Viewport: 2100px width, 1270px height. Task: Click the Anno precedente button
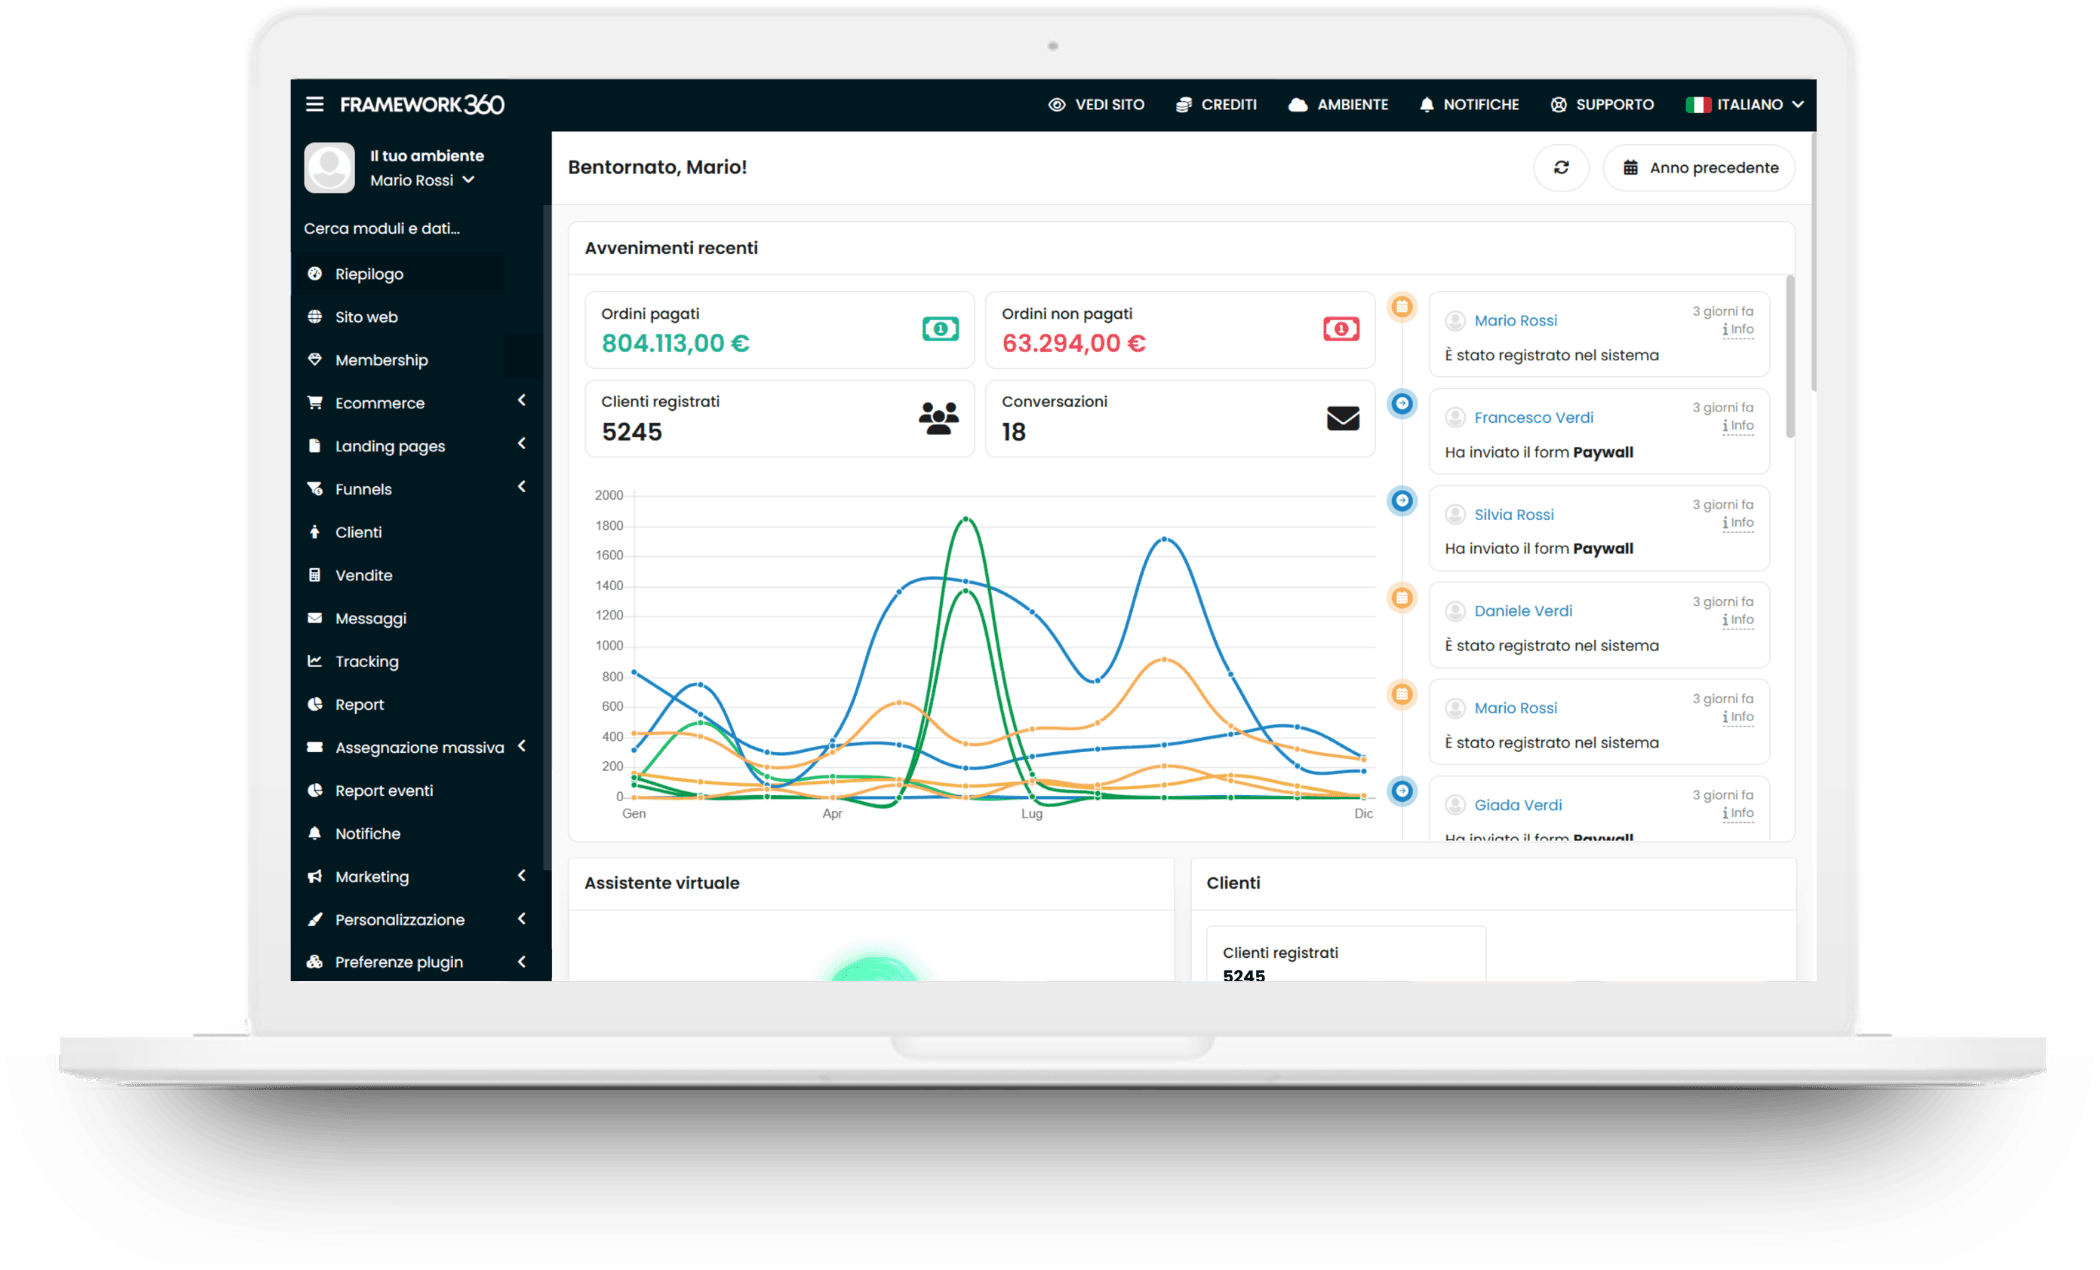pyautogui.click(x=1699, y=168)
